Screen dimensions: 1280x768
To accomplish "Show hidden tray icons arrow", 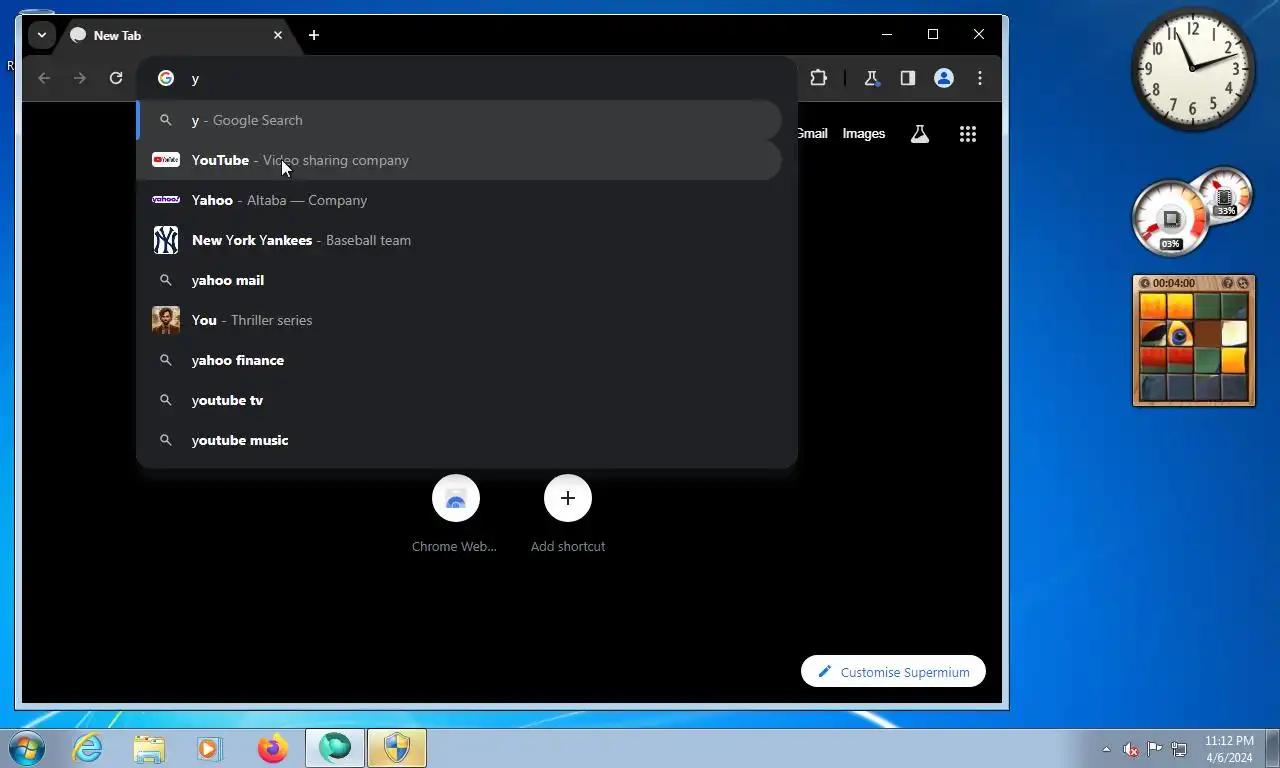I will click(x=1106, y=749).
